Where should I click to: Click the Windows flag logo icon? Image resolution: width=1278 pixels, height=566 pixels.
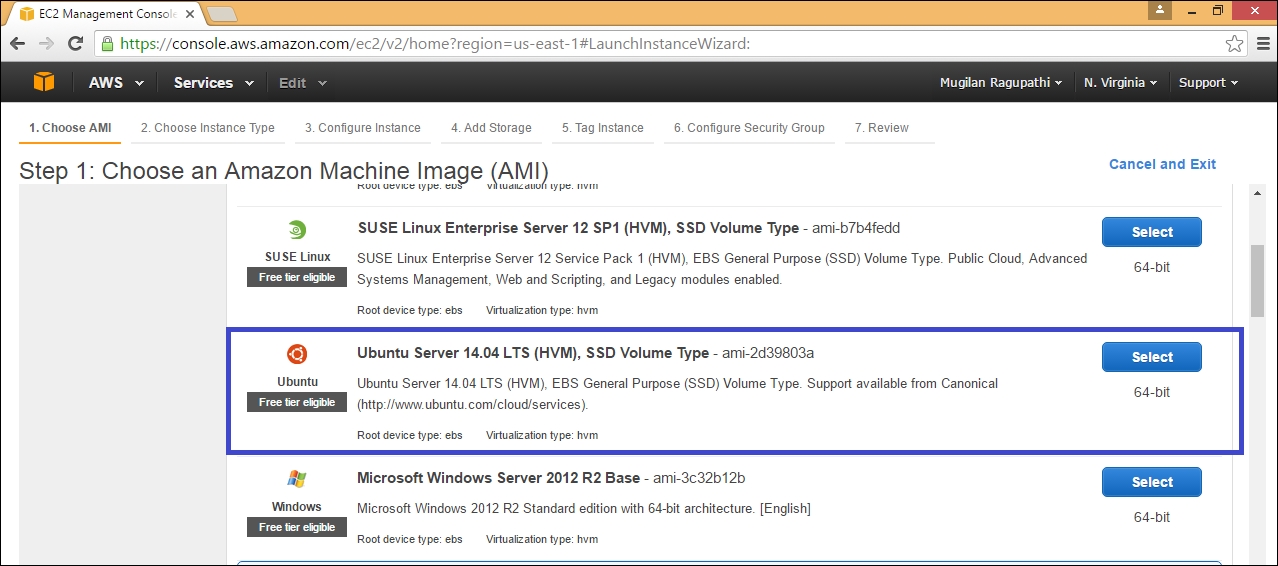pos(297,479)
